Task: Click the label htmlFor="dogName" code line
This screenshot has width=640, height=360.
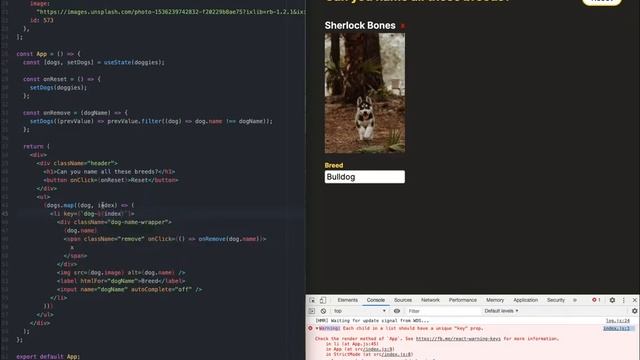Action: click(121, 281)
